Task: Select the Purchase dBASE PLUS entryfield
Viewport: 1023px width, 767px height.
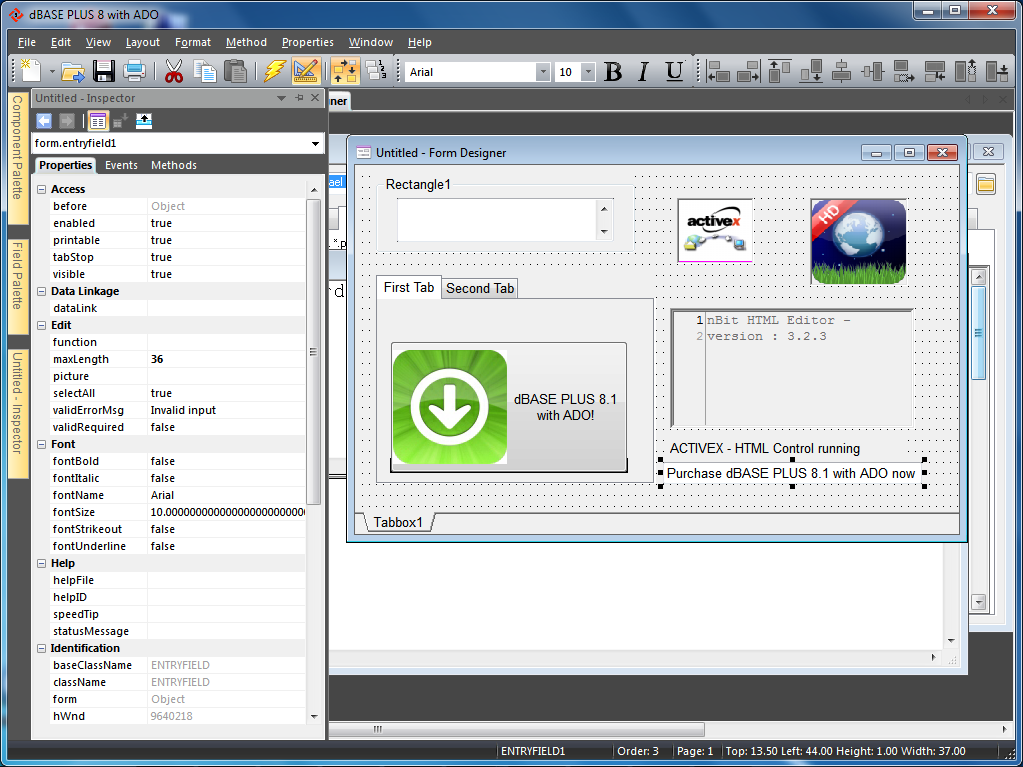Action: point(792,474)
